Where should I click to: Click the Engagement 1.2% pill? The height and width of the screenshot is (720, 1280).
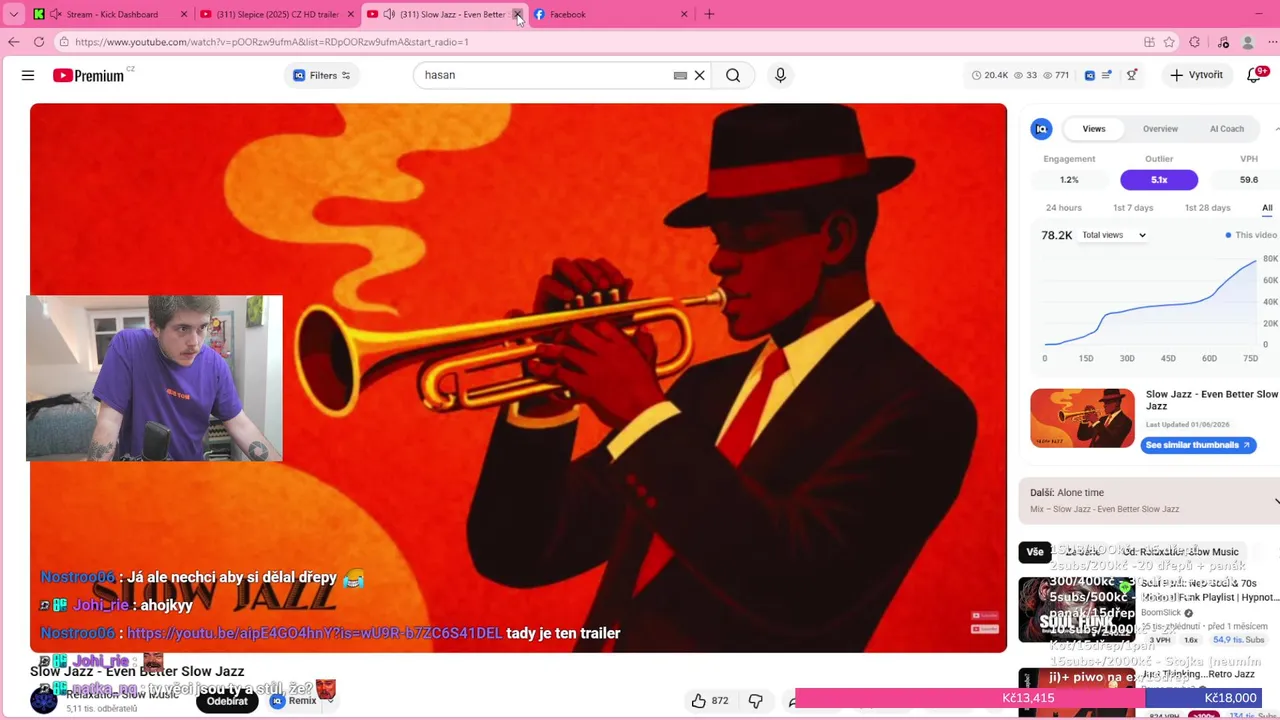pos(1069,180)
